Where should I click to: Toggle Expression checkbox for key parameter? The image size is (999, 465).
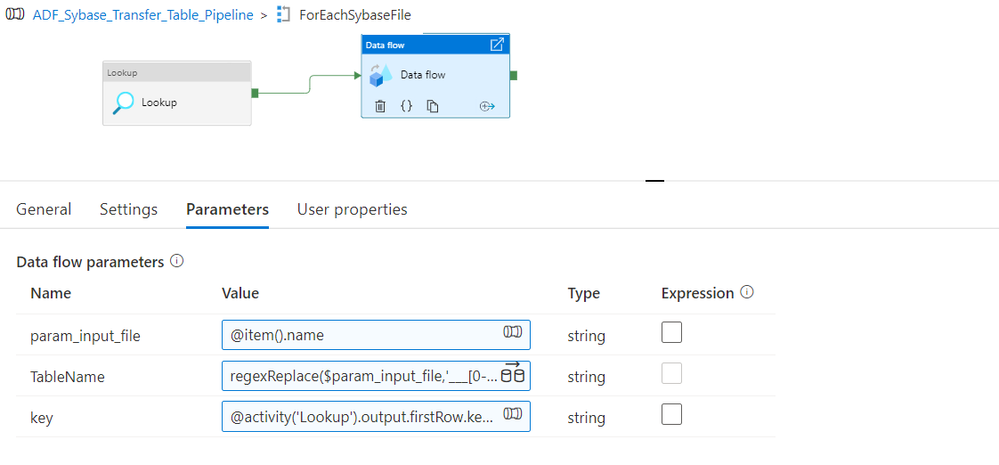coord(672,415)
